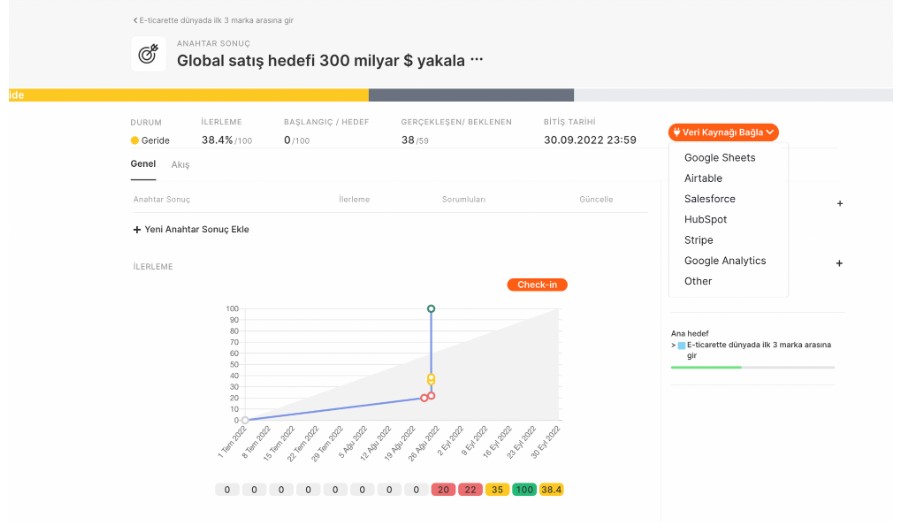Viewport: 898px width, 522px height.
Task: Click the red check-in badge showing 22
Action: click(x=470, y=490)
